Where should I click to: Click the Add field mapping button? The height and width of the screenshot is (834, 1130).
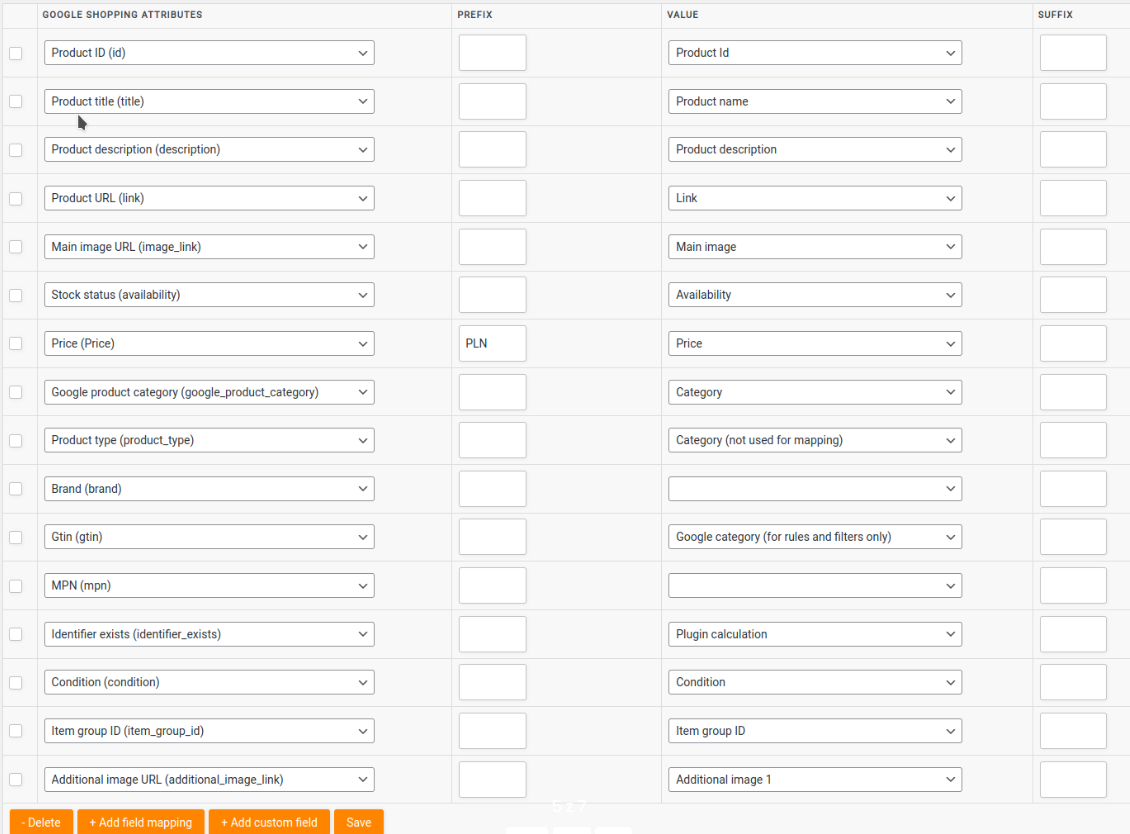coord(141,822)
